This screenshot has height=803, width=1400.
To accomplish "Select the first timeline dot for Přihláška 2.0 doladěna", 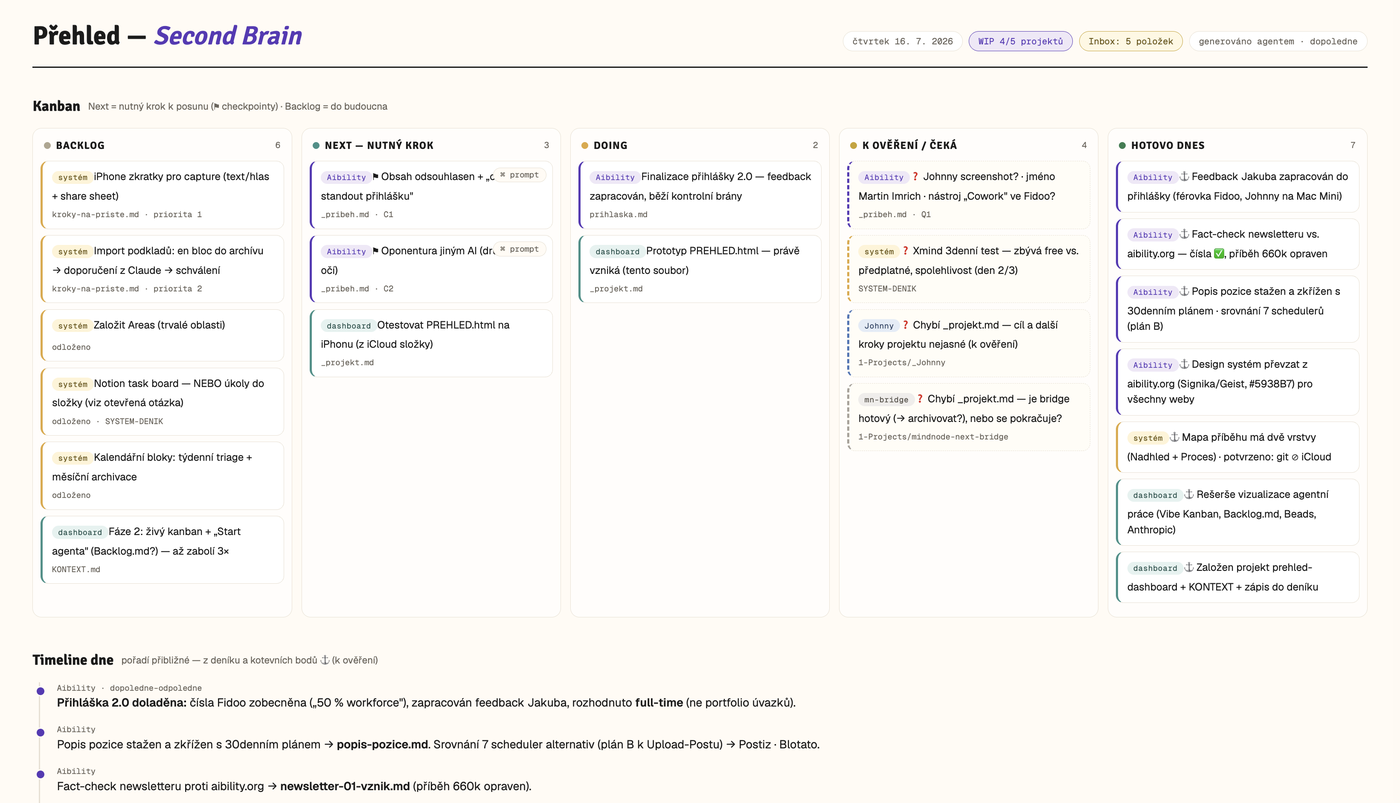I will pyautogui.click(x=40, y=691).
